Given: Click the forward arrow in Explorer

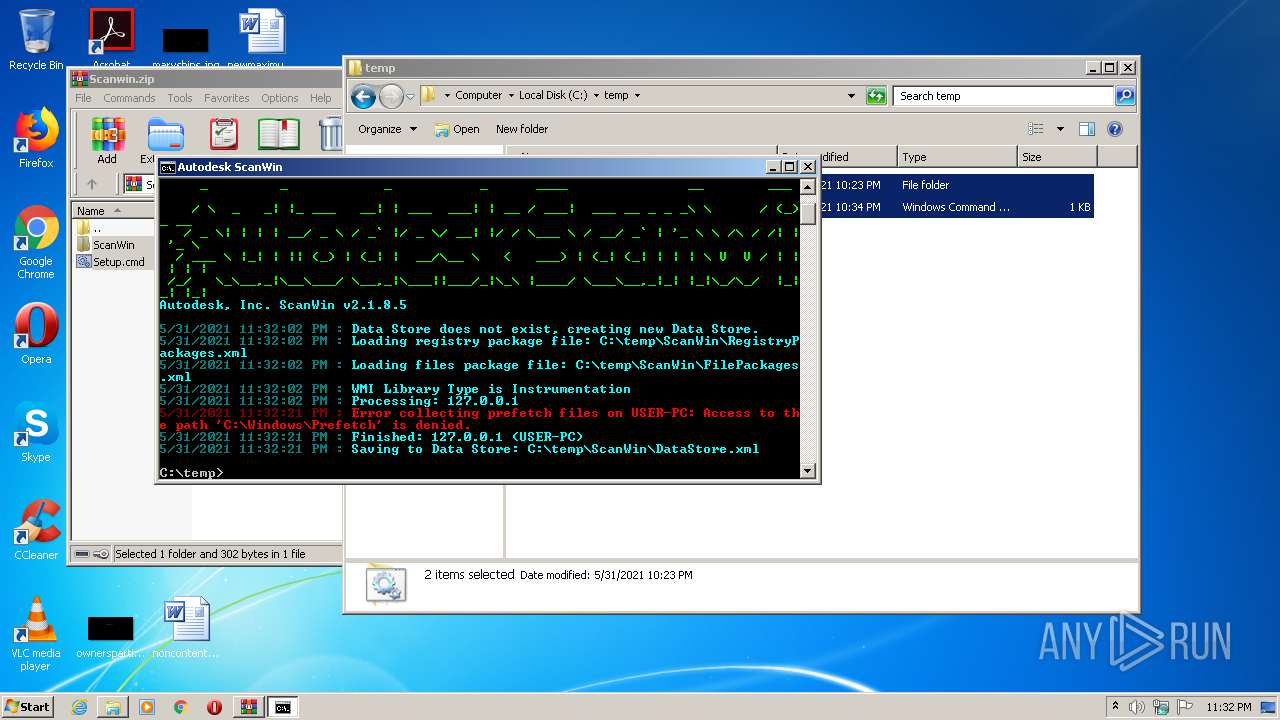Looking at the screenshot, I should (x=391, y=96).
